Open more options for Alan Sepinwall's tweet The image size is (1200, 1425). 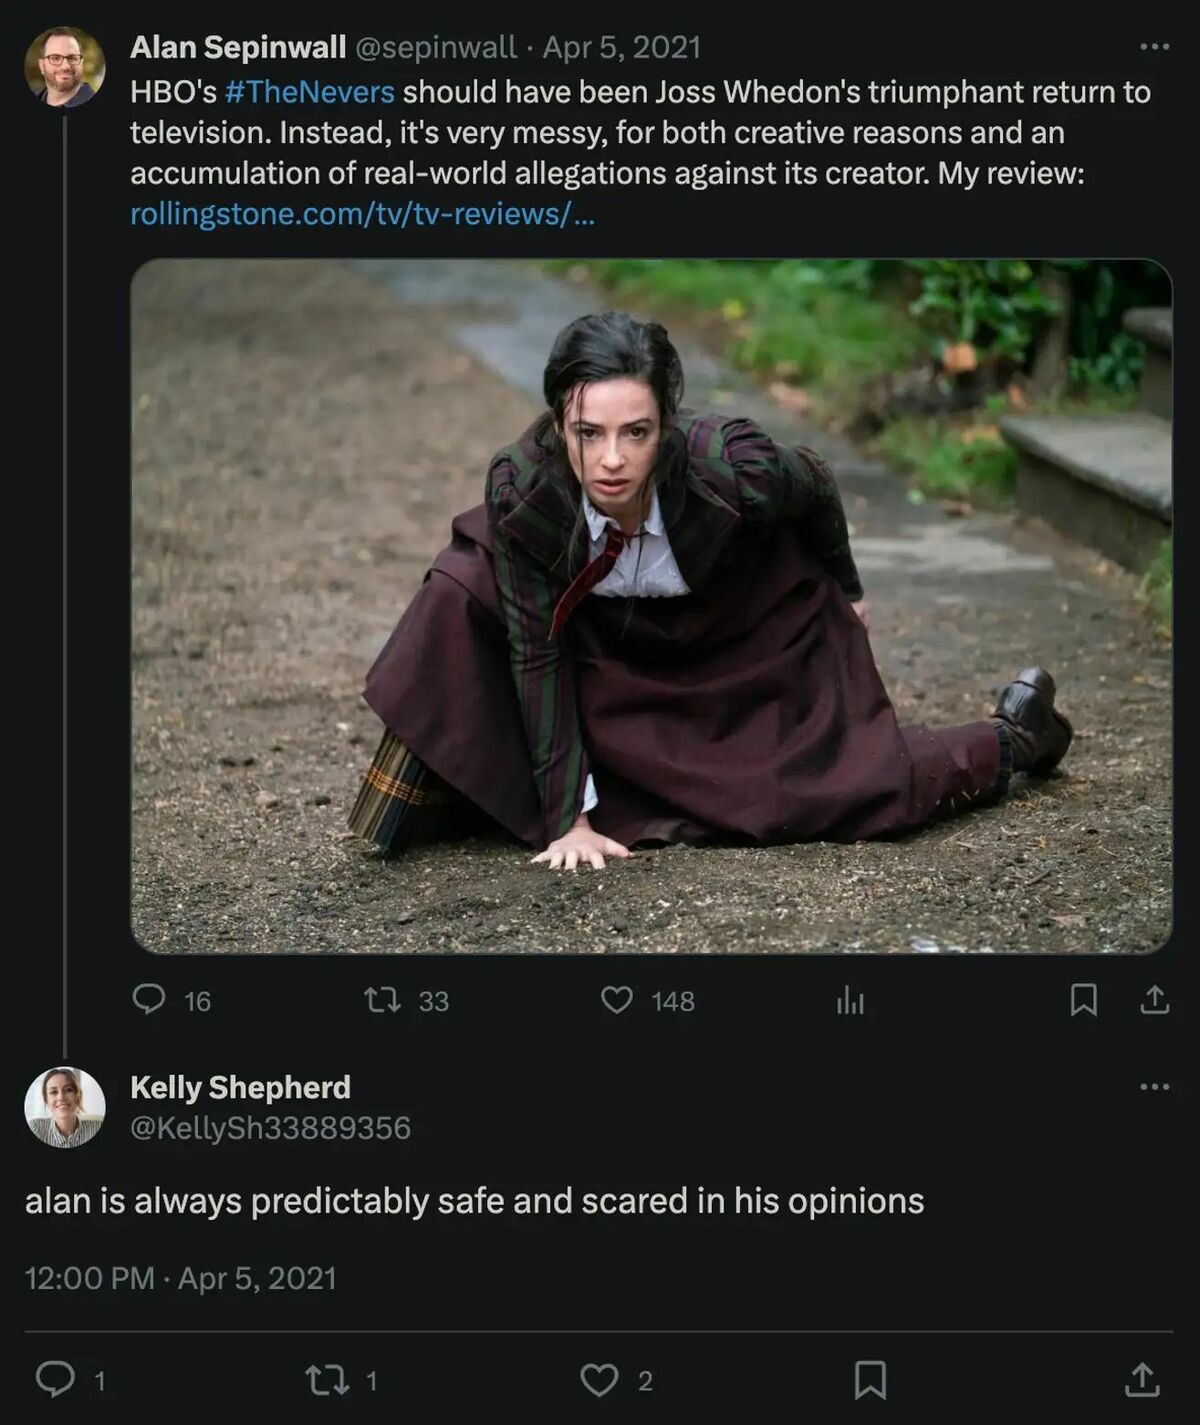point(1154,47)
